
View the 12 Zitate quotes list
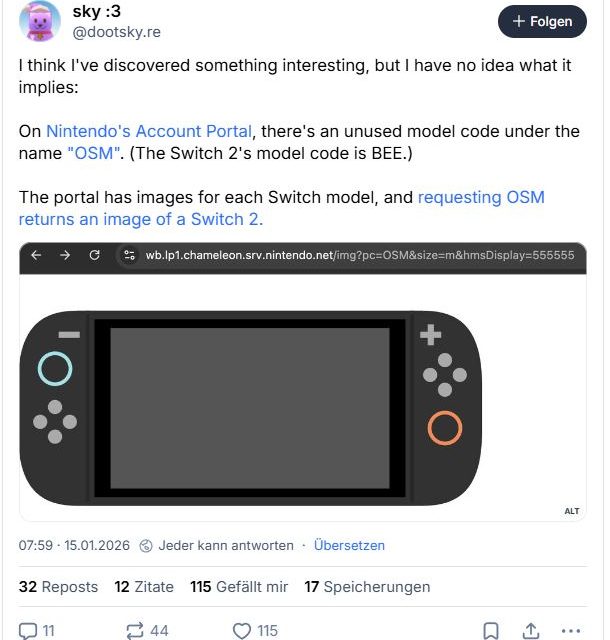pos(144,587)
